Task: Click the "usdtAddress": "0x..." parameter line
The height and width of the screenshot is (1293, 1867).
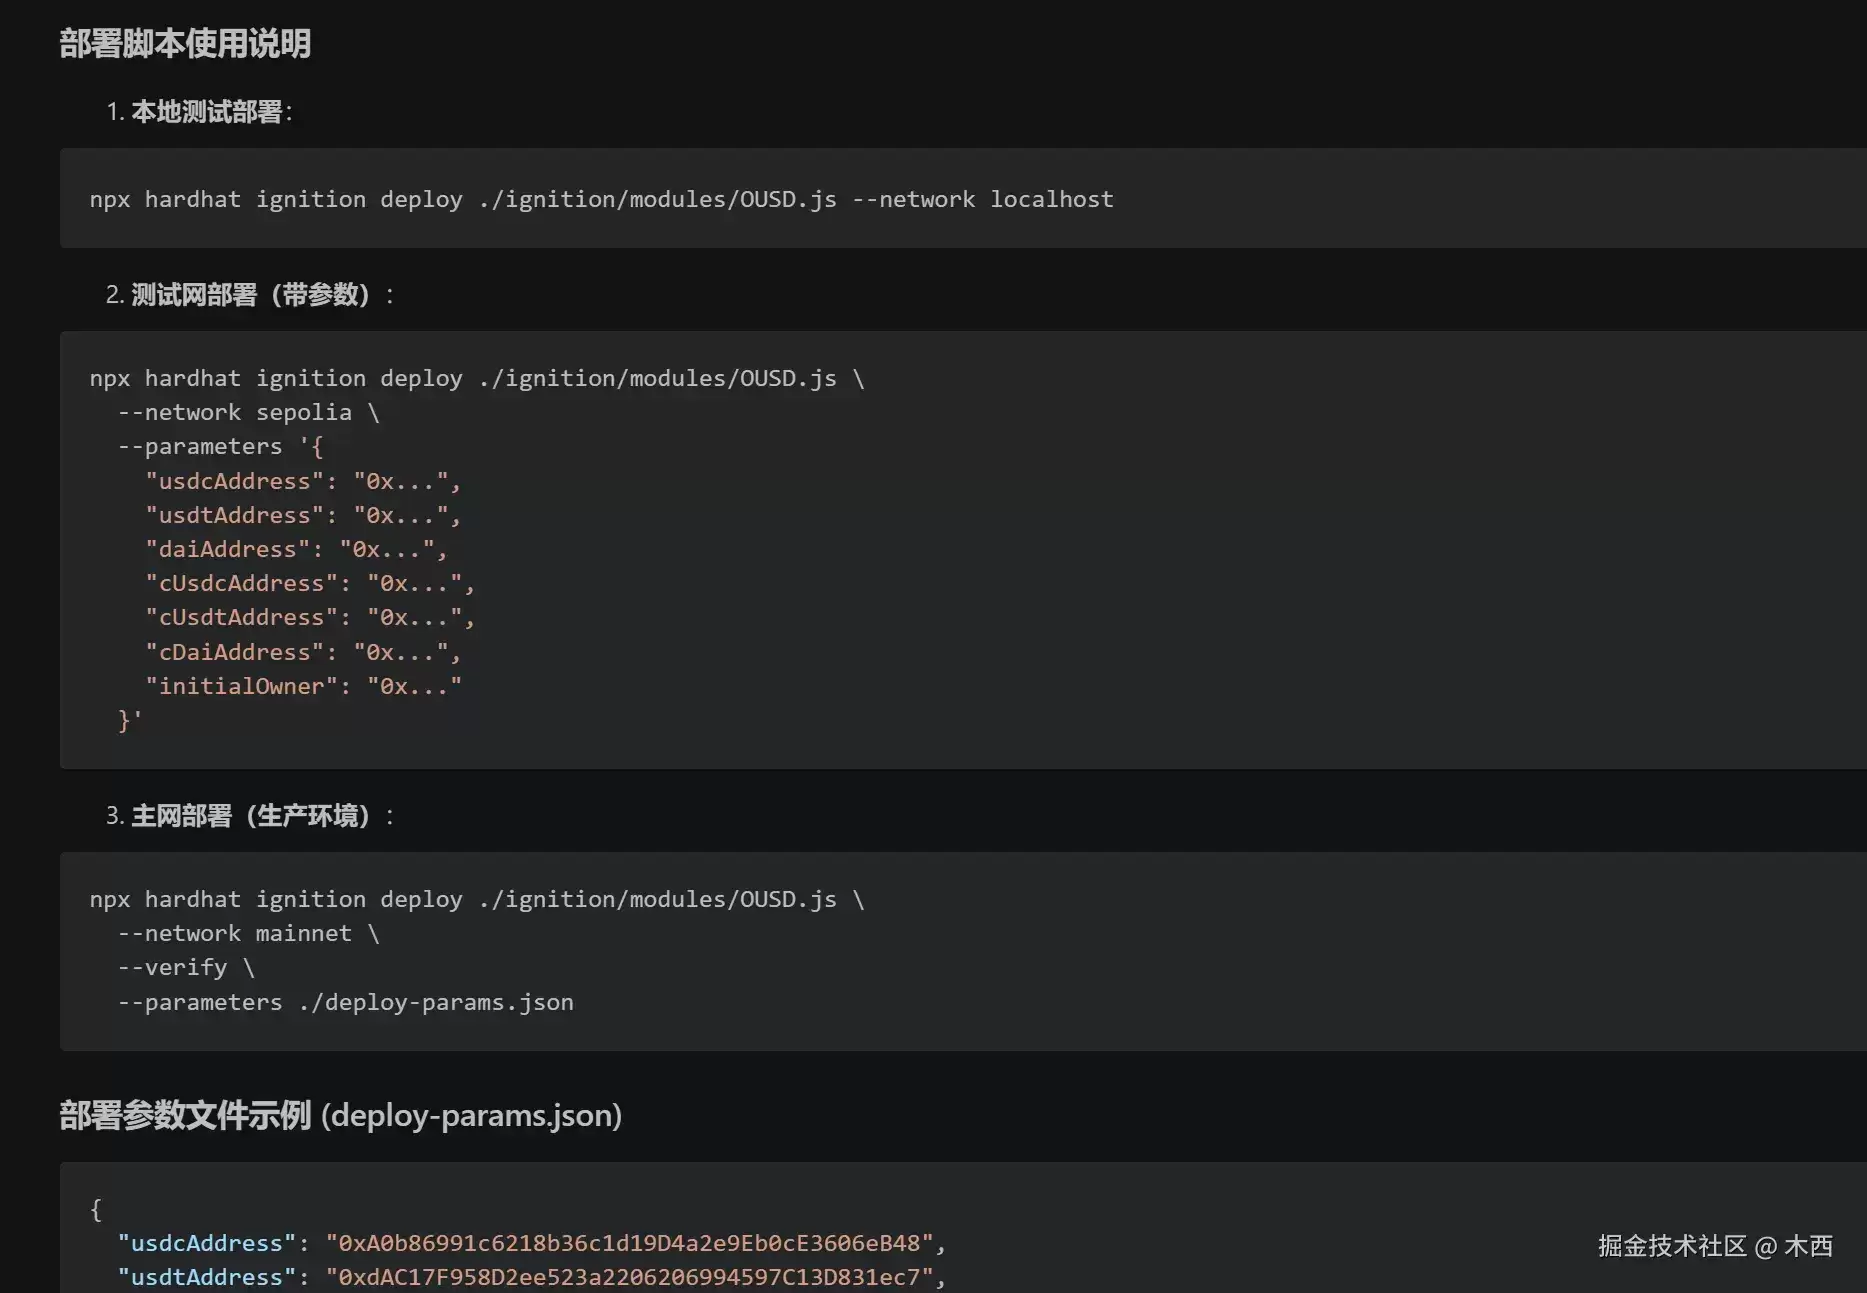Action: pos(303,515)
